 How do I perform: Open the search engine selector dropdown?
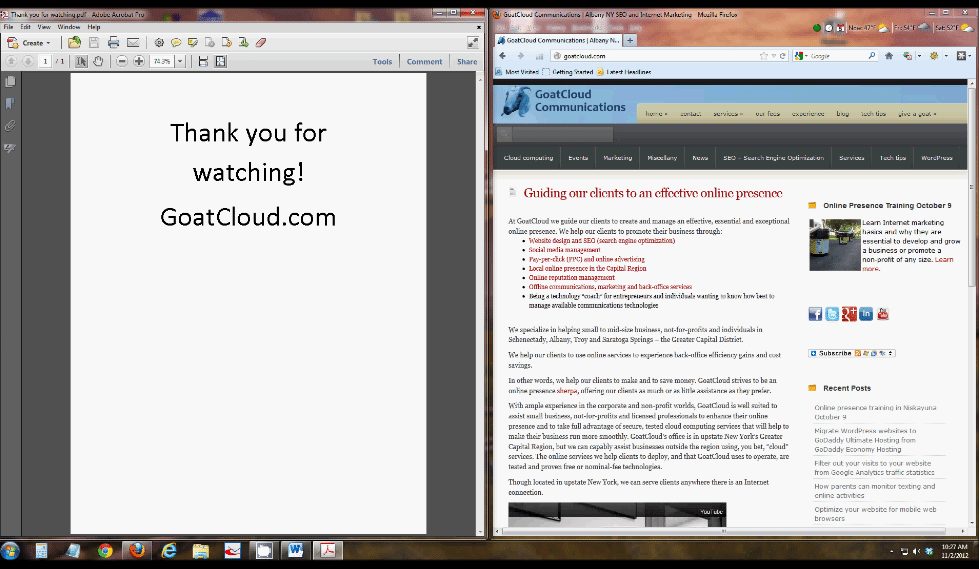tap(801, 56)
